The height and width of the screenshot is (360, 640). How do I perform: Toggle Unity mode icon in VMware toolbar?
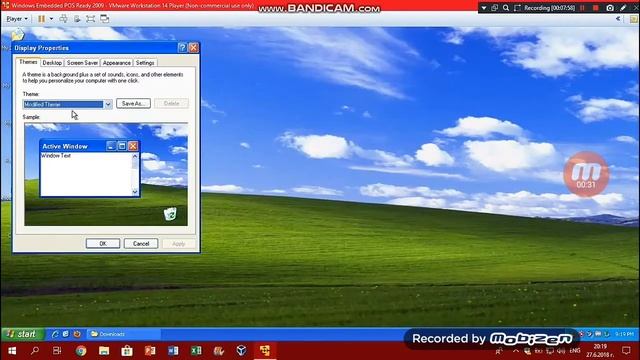(104, 19)
